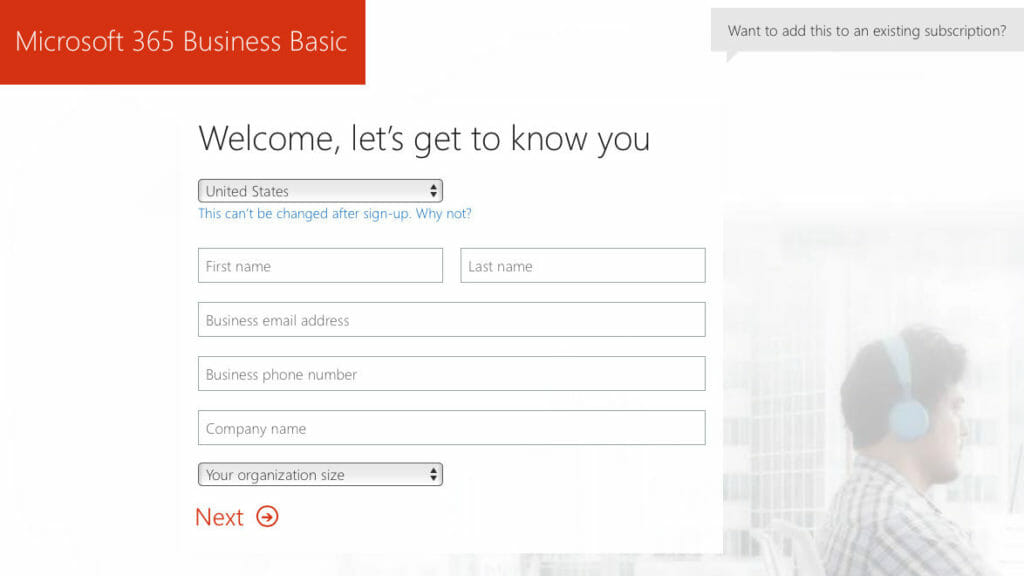Select the Company name input field
The image size is (1024, 576).
click(x=451, y=427)
